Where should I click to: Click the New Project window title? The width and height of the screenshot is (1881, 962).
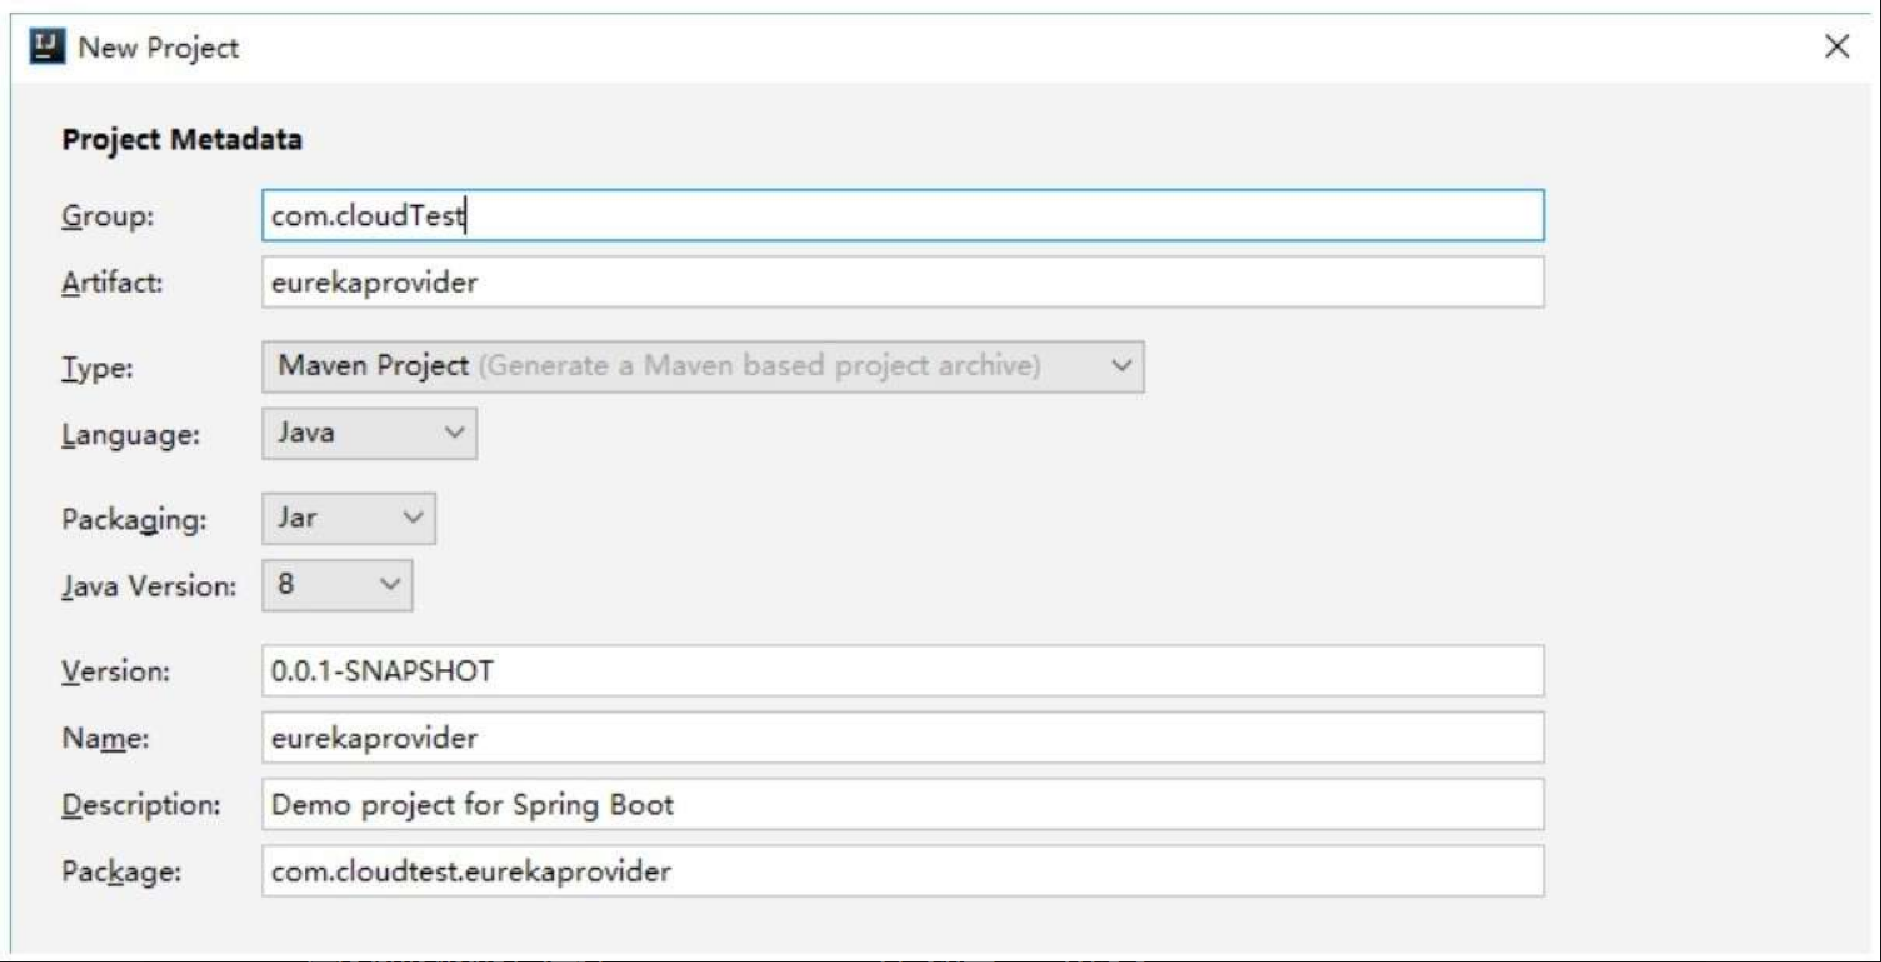[x=158, y=47]
